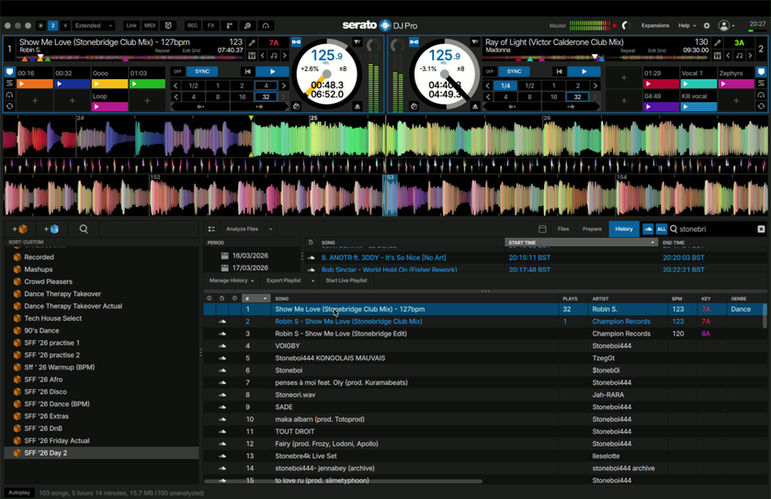Screen dimensions: 771x499
Task: Add a new crate
Action: coord(20,229)
